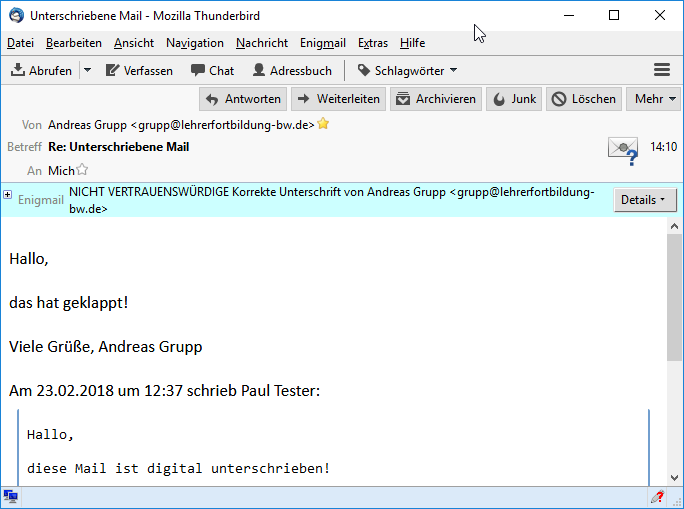Open Verfassen to compose a message
Image resolution: width=684 pixels, height=509 pixels.
click(139, 71)
